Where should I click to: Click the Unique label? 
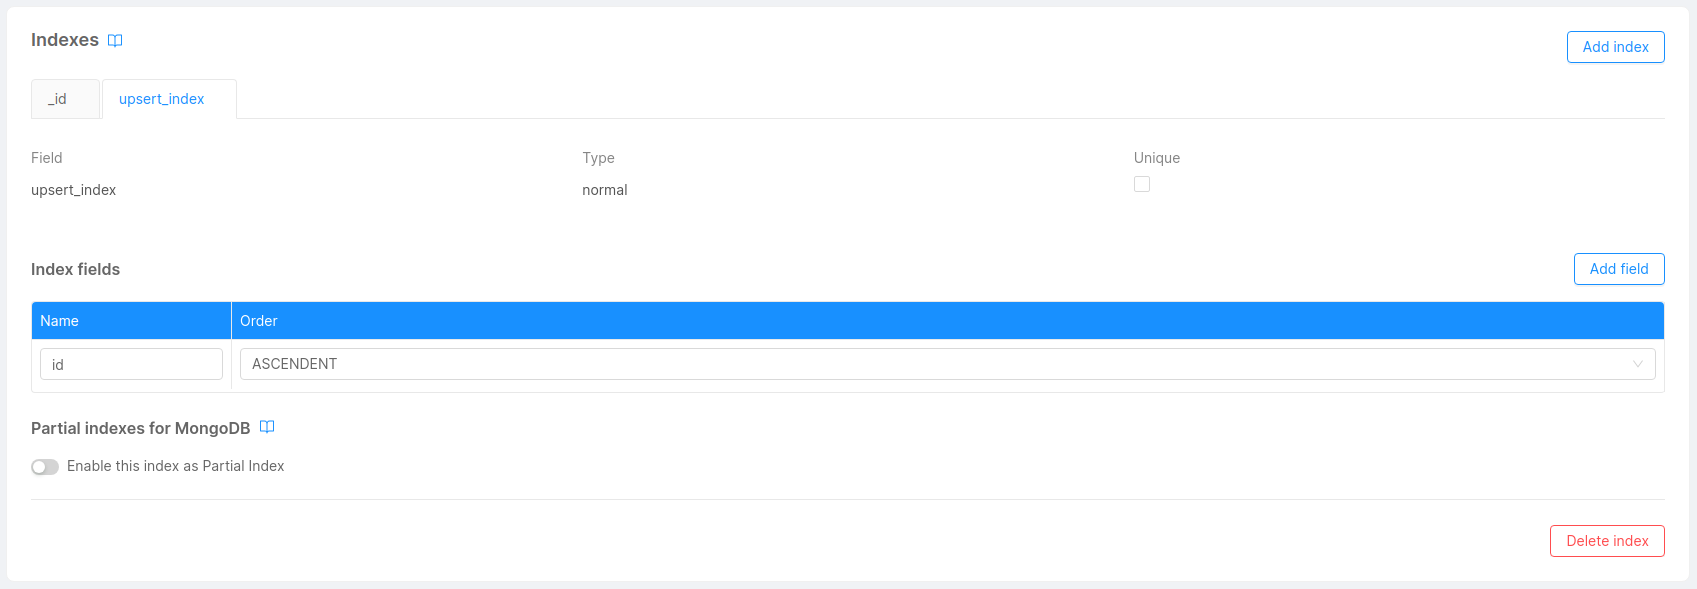coord(1157,158)
